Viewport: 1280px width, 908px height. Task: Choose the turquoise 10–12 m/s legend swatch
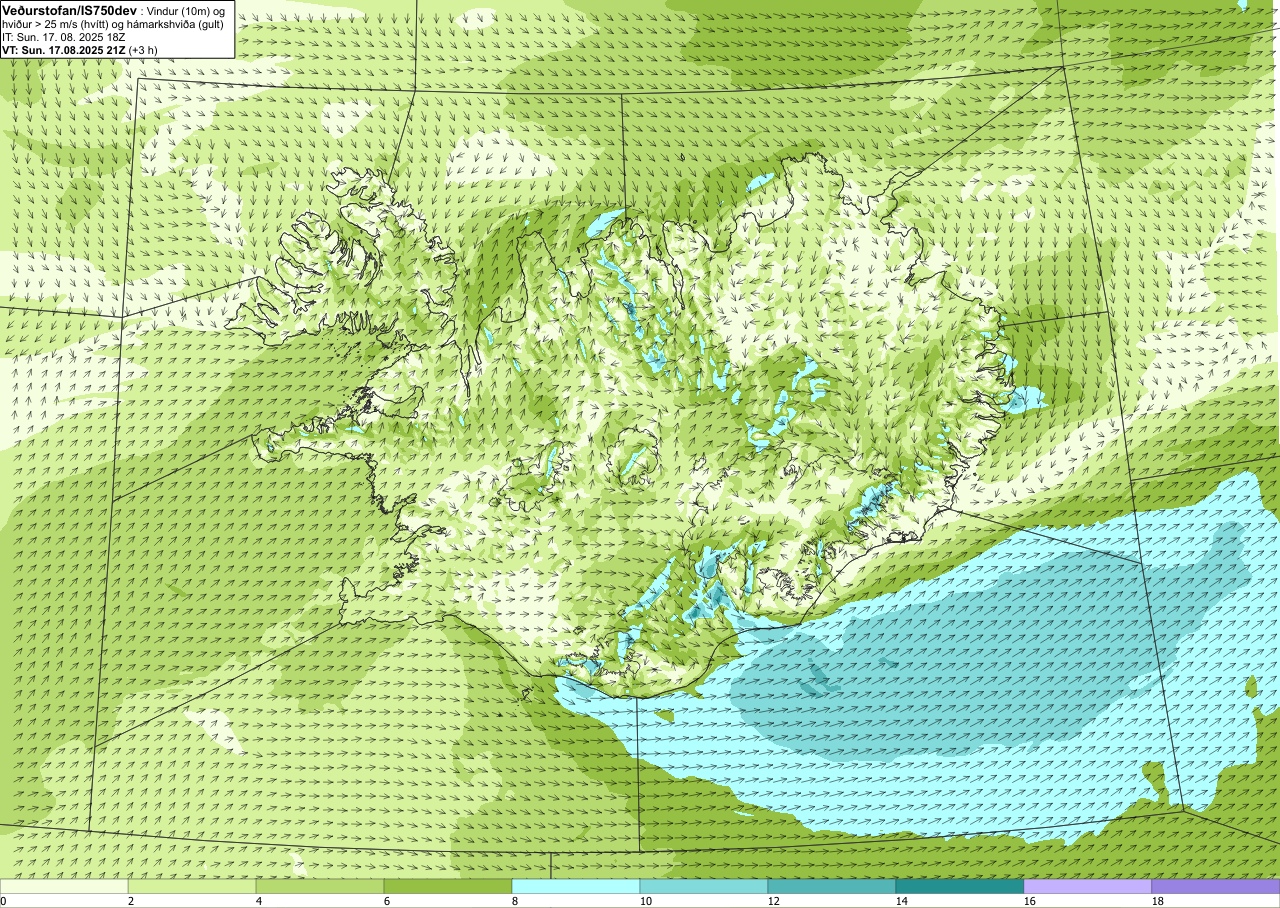pyautogui.click(x=704, y=886)
